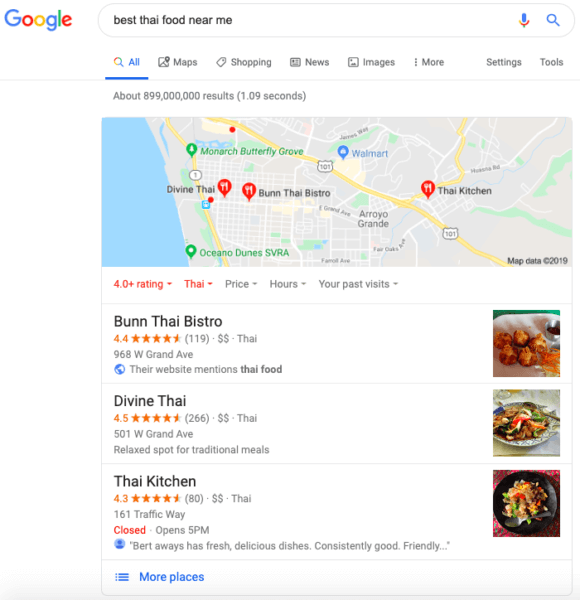This screenshot has height=600, width=580.
Task: Switch to the Maps tab
Action: pyautogui.click(x=178, y=62)
